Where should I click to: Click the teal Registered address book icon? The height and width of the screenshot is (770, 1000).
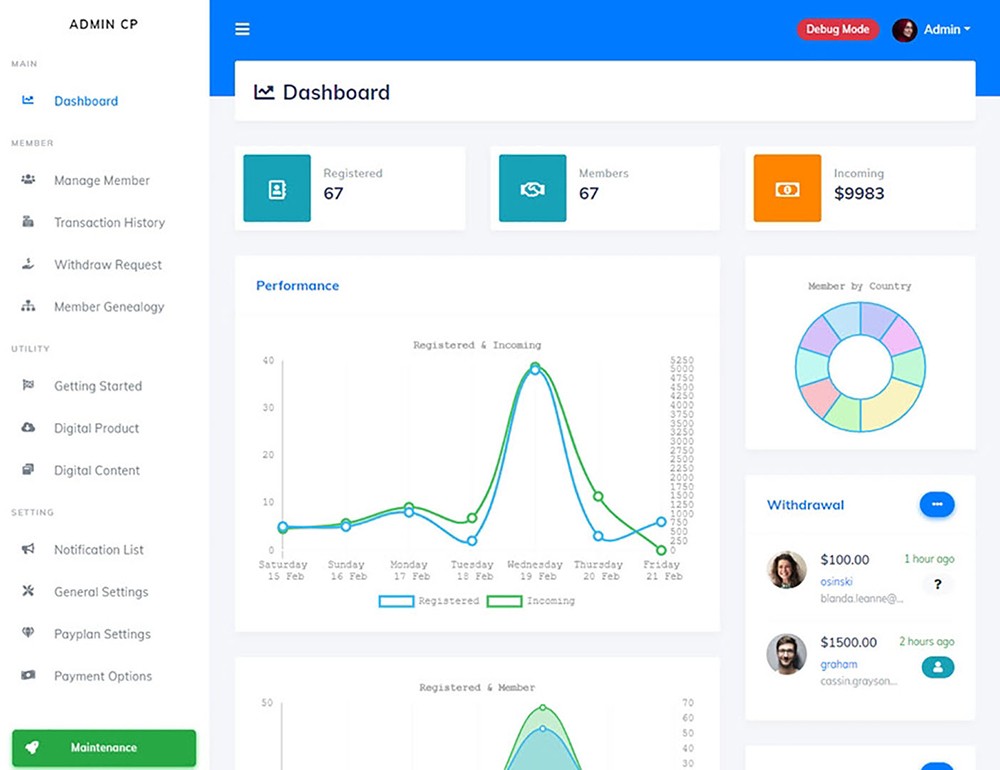coord(277,188)
